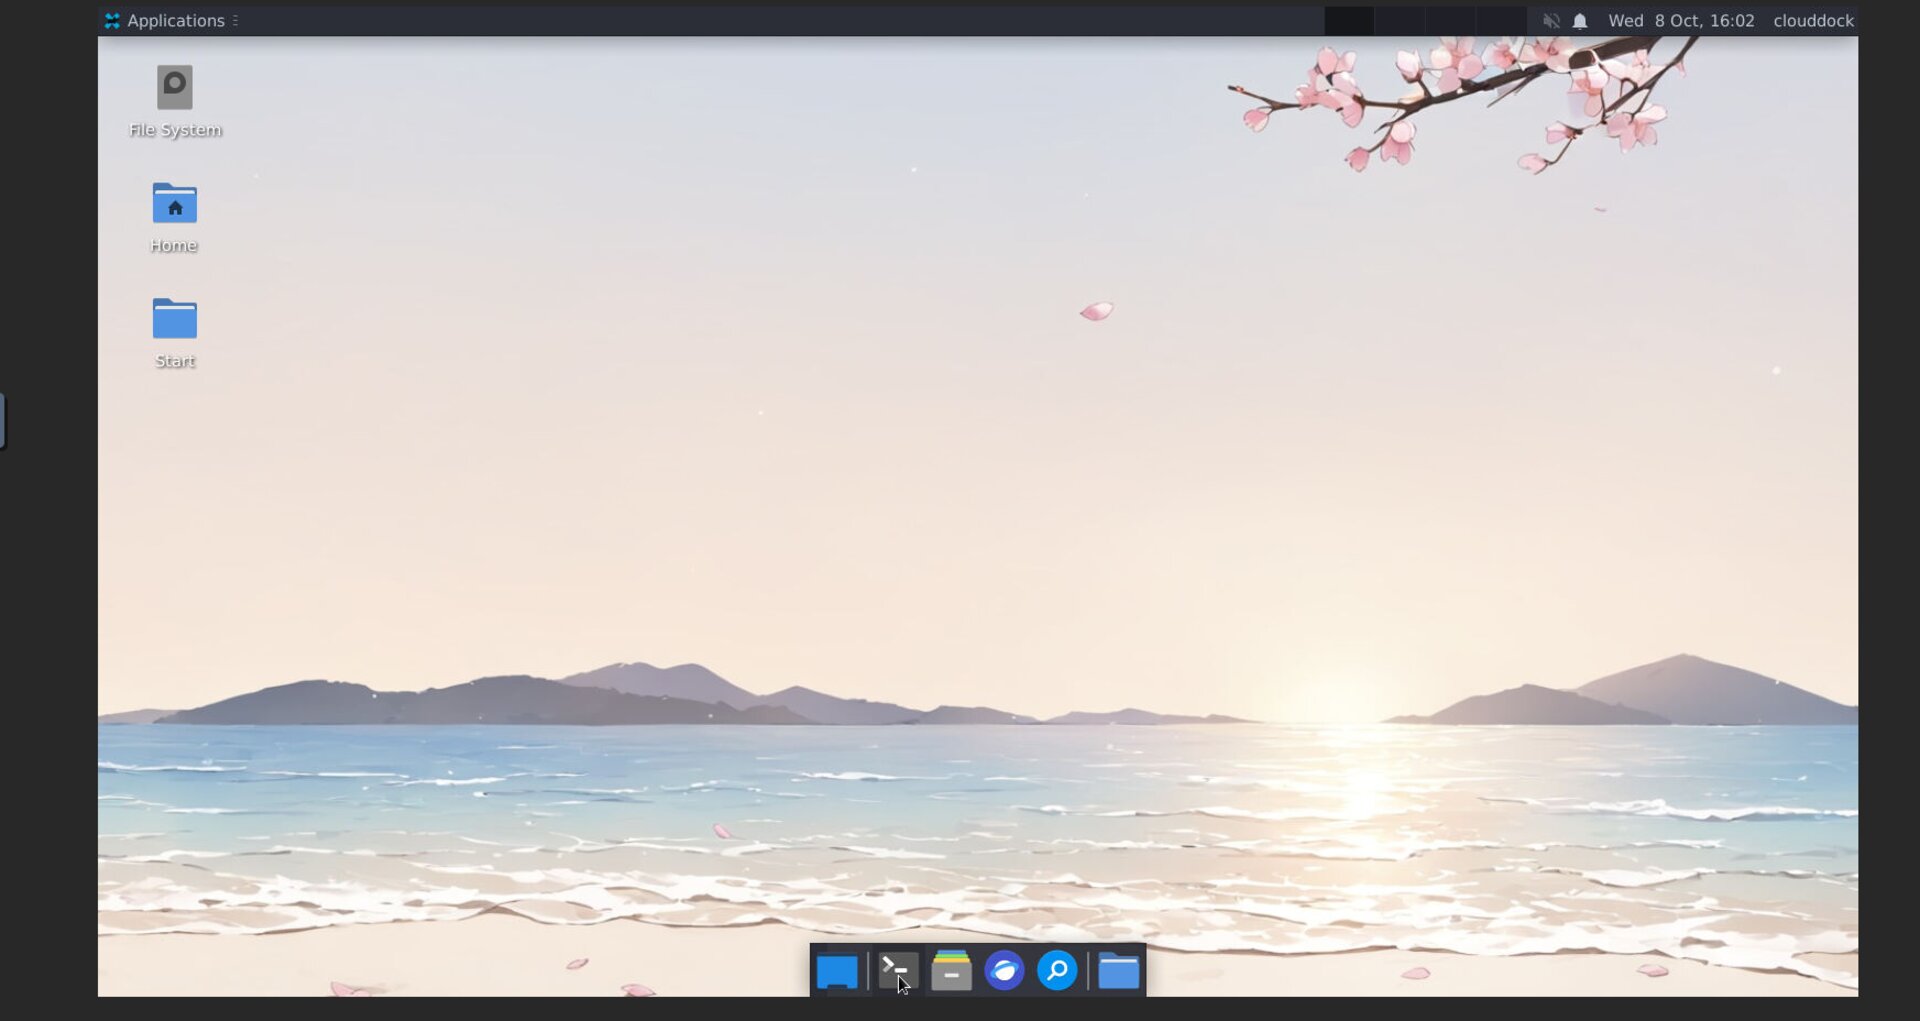Open the web browser from the dock
The height and width of the screenshot is (1021, 1920).
[x=1004, y=971]
